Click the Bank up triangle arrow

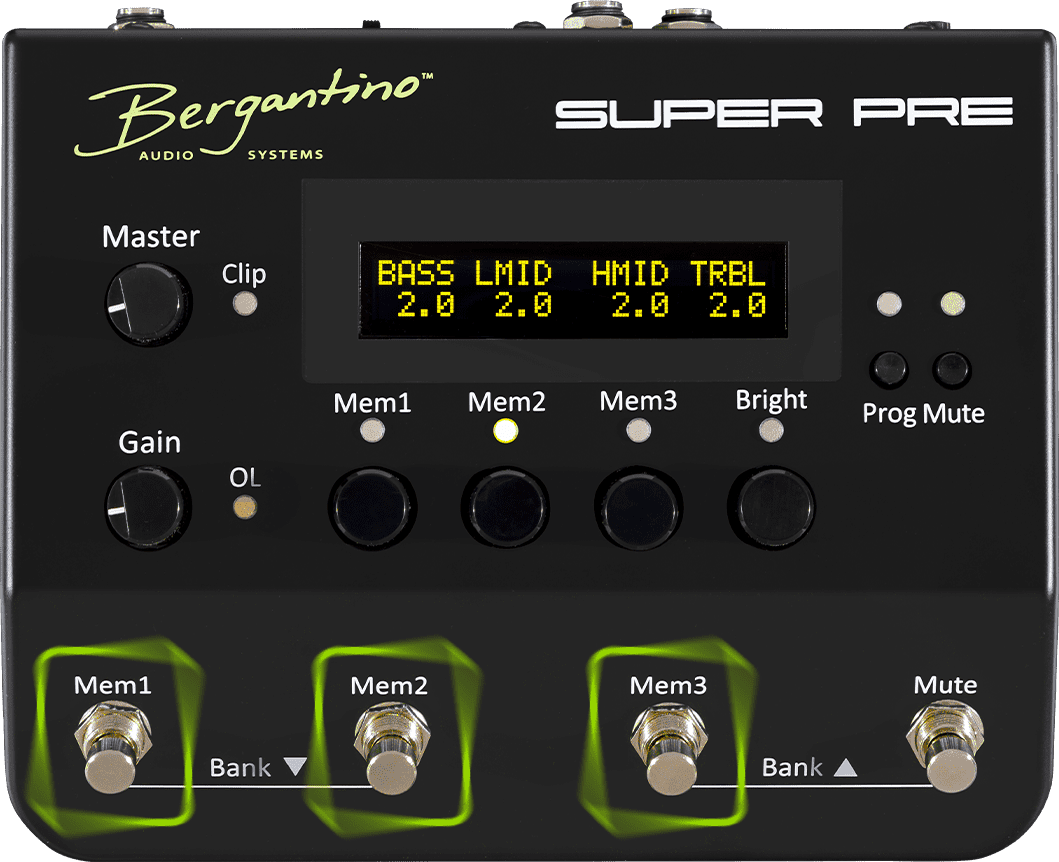(x=845, y=767)
